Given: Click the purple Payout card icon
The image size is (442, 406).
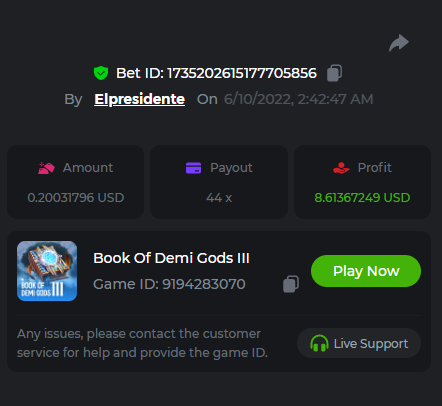Looking at the screenshot, I should pos(193,168).
